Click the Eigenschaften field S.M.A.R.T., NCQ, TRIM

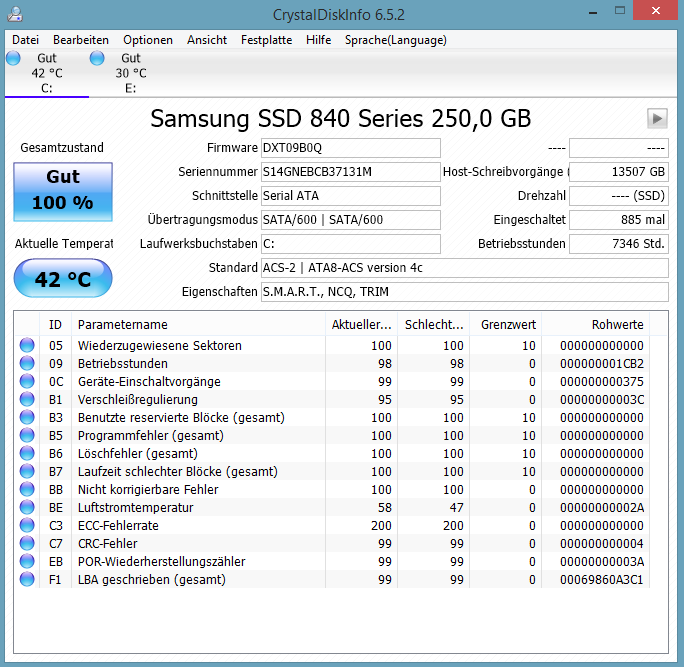point(465,292)
